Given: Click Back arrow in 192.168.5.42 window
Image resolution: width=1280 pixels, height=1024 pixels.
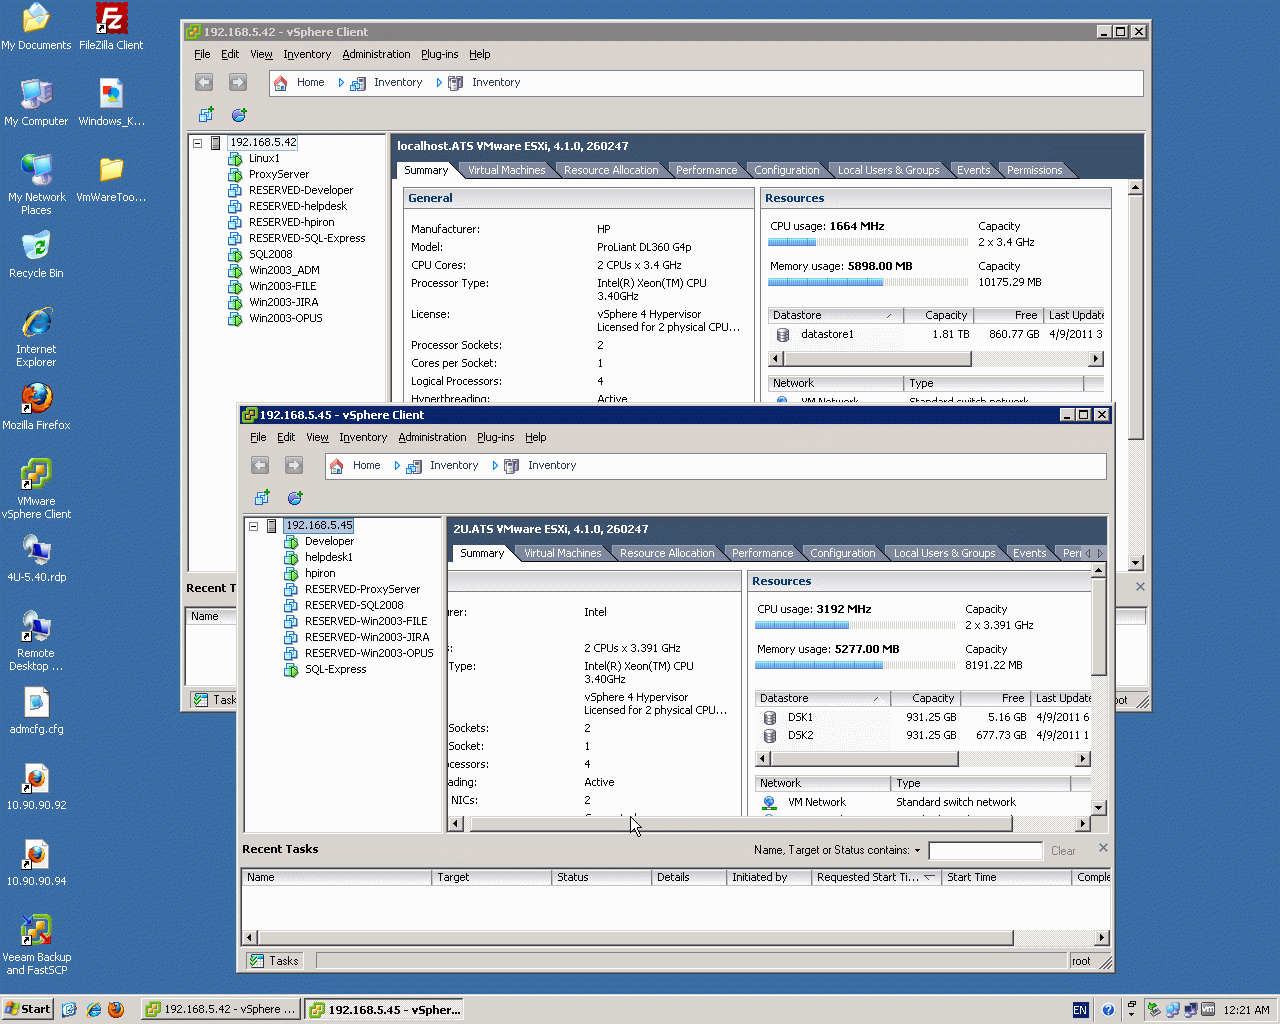Looking at the screenshot, I should click(x=204, y=82).
